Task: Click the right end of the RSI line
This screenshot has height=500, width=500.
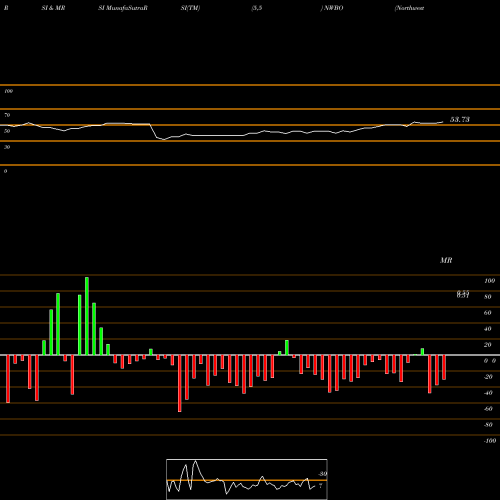Action: click(443, 122)
